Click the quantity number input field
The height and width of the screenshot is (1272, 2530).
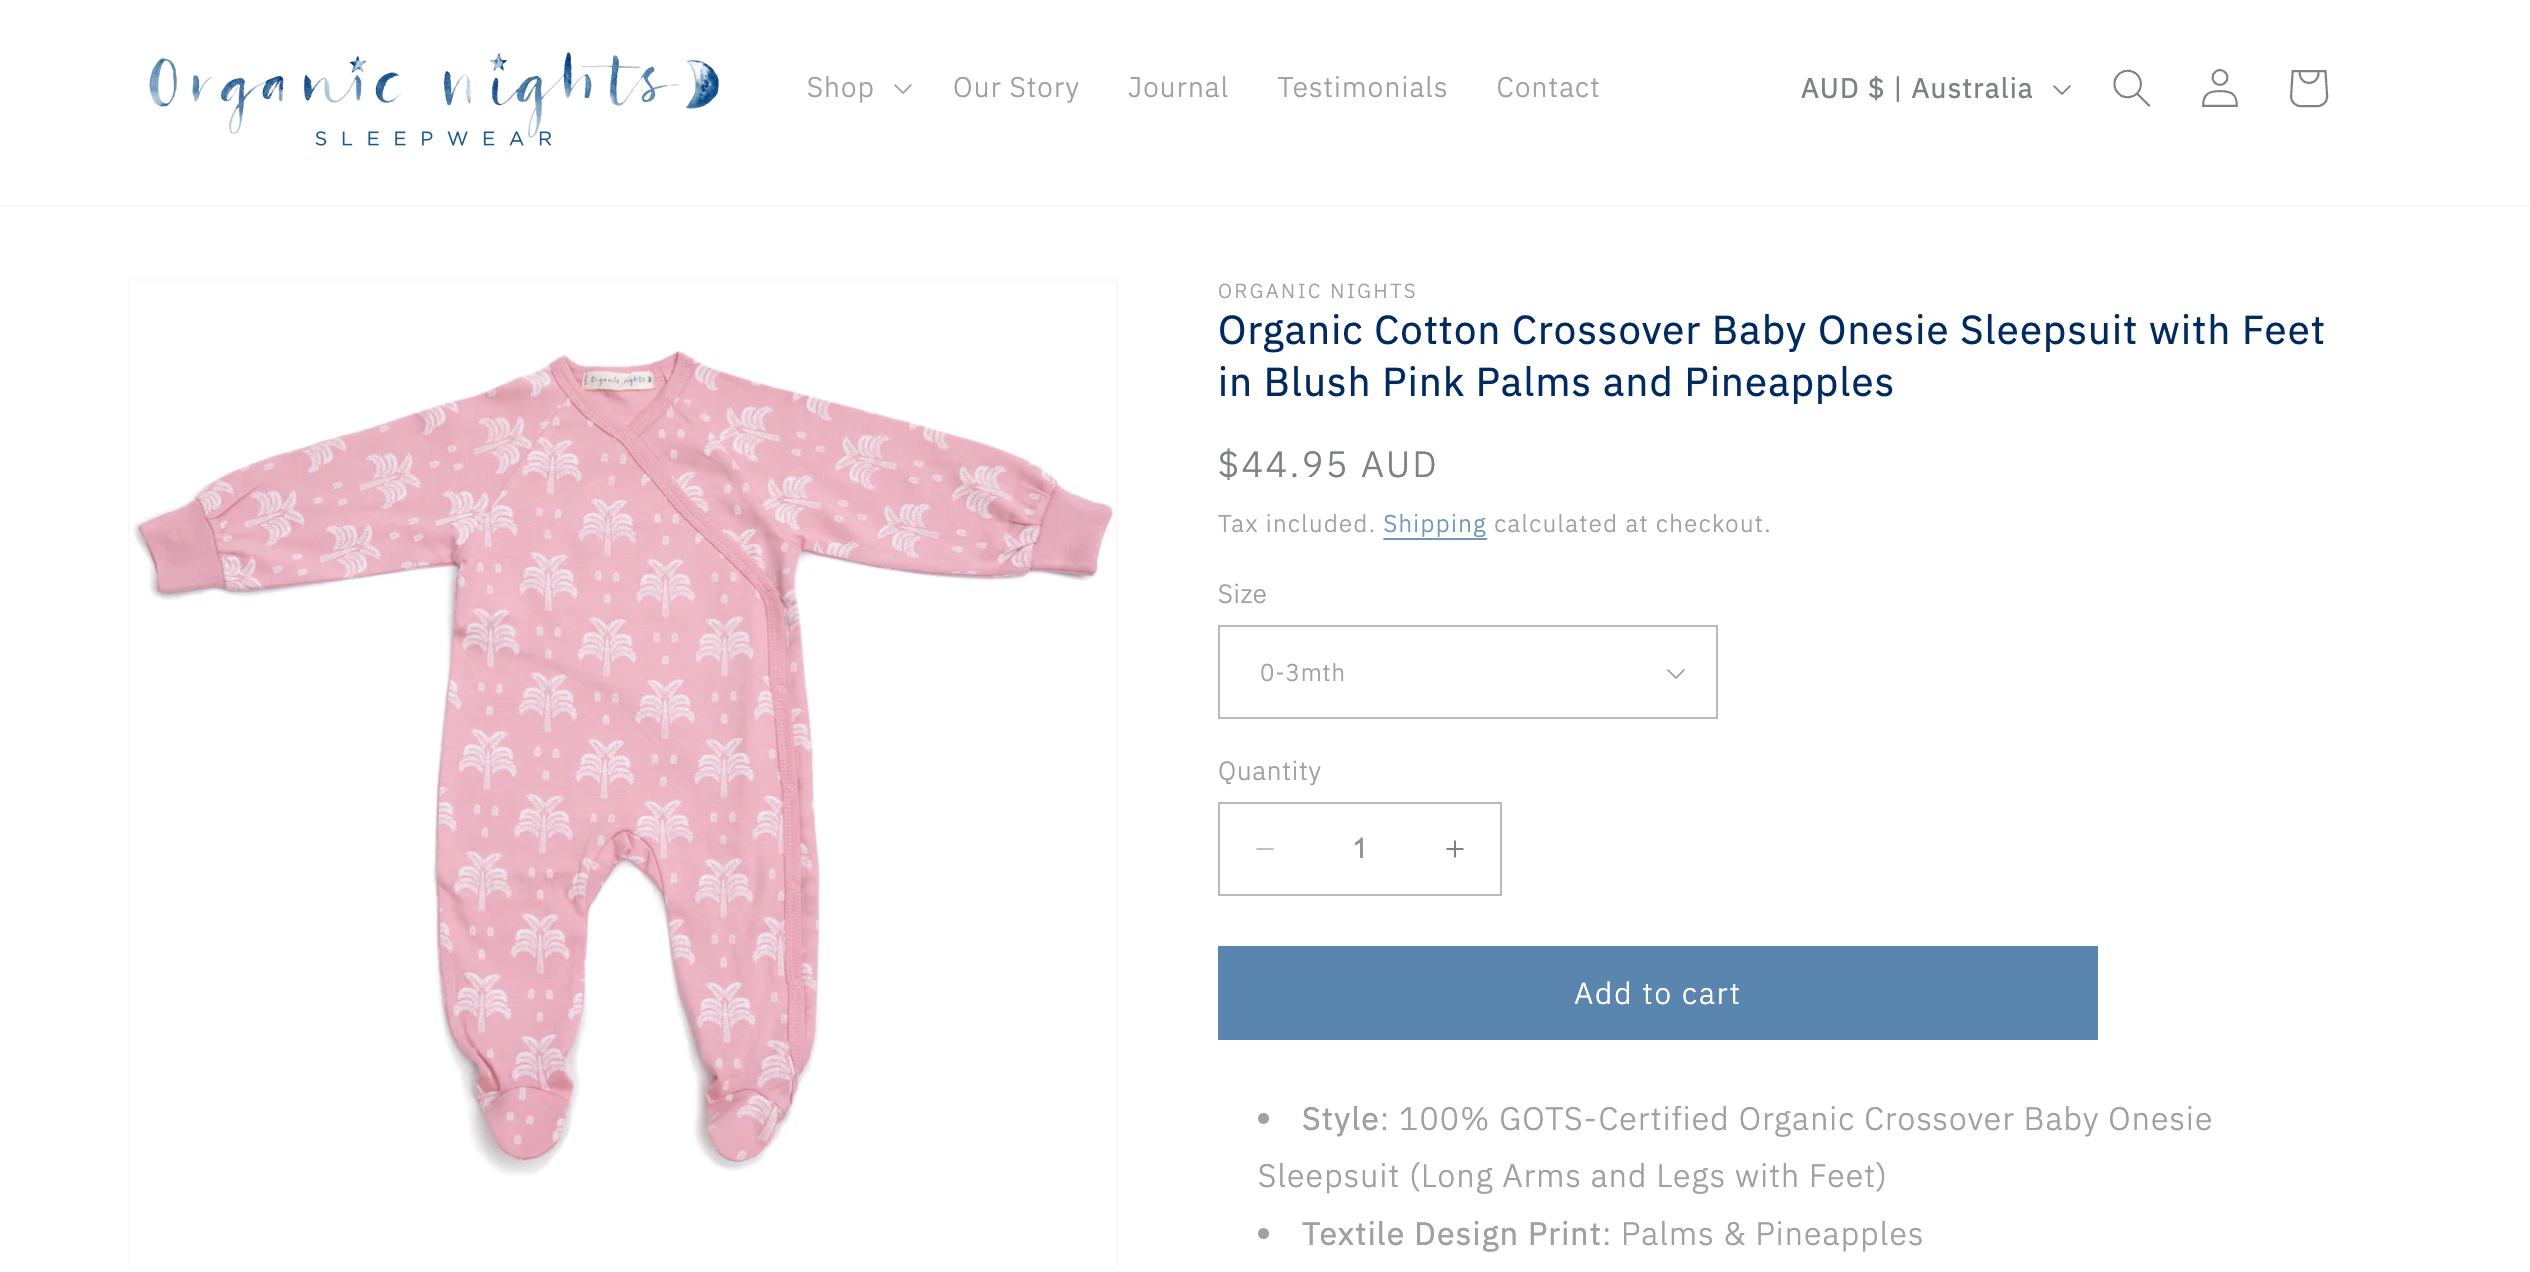click(x=1360, y=849)
